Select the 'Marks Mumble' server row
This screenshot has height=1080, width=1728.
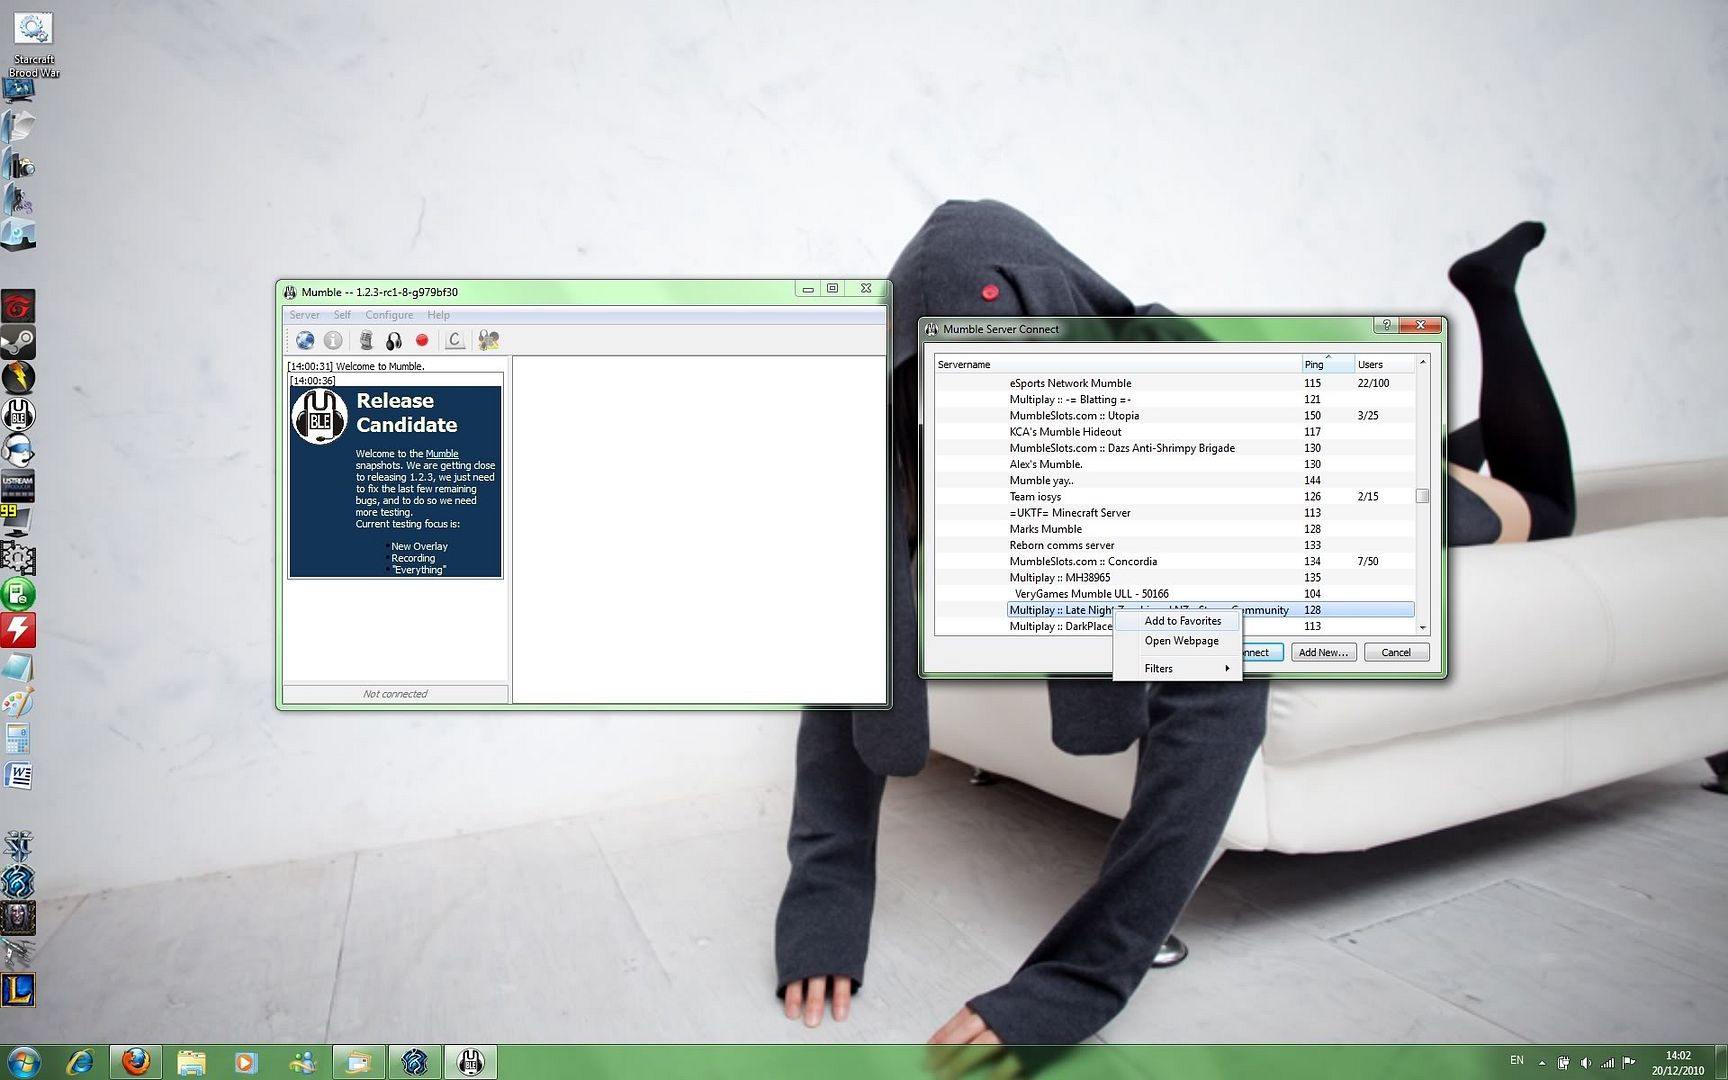[1174, 529]
